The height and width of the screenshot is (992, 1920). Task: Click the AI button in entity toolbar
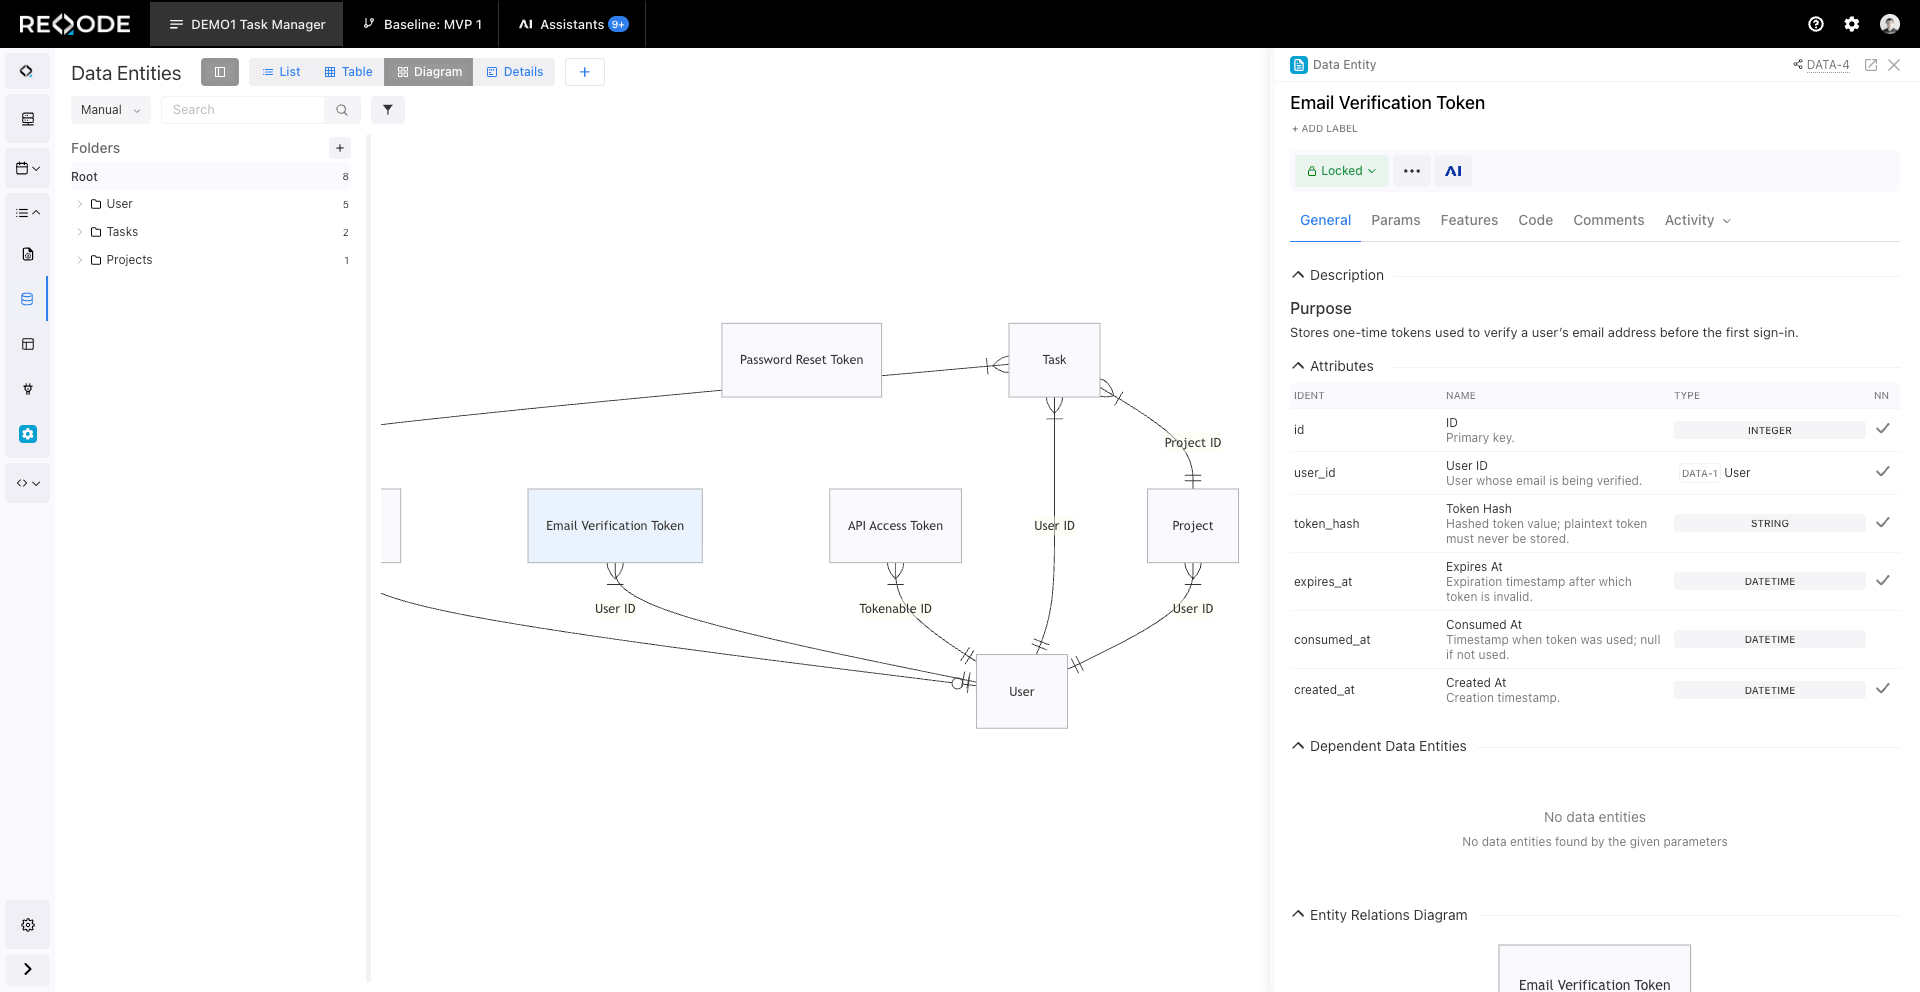[1453, 171]
